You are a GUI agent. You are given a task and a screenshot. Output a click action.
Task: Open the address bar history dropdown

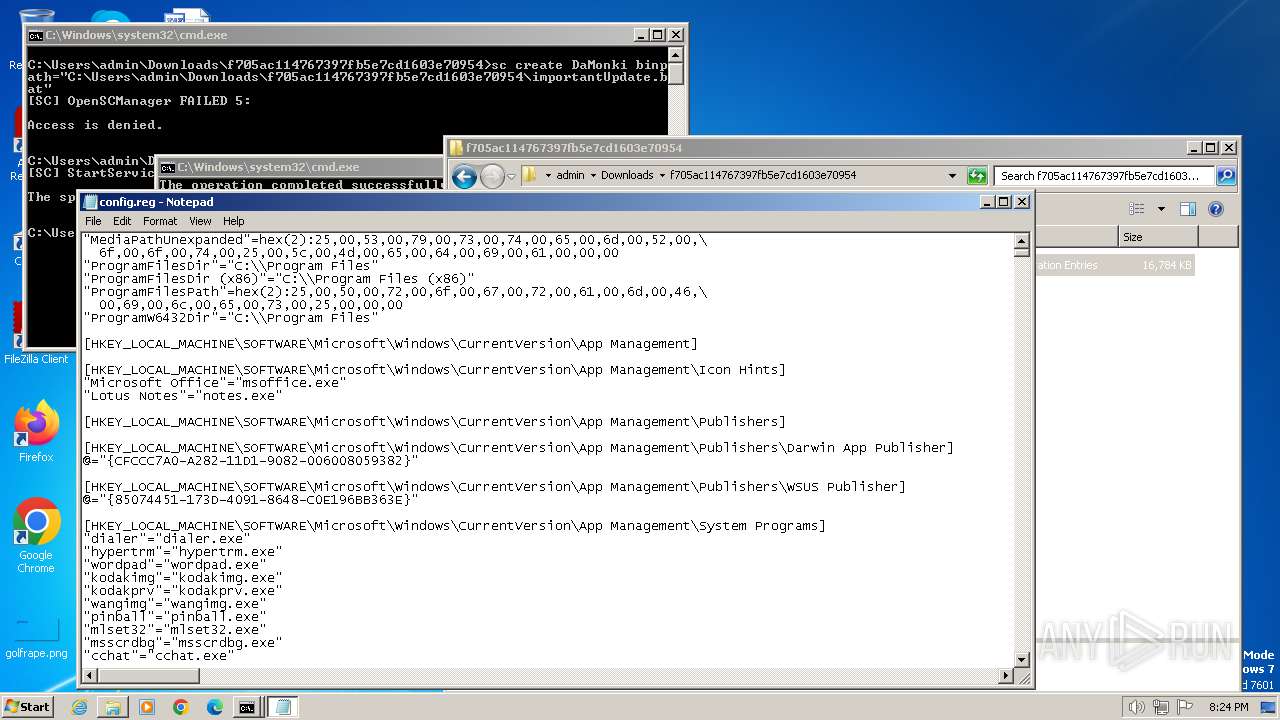click(x=952, y=176)
